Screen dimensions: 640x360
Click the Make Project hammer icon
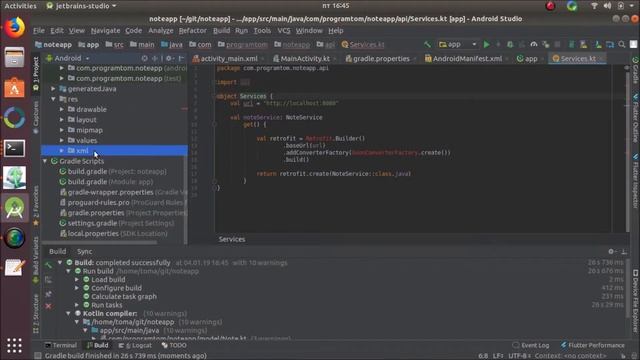pyautogui.click(x=427, y=44)
